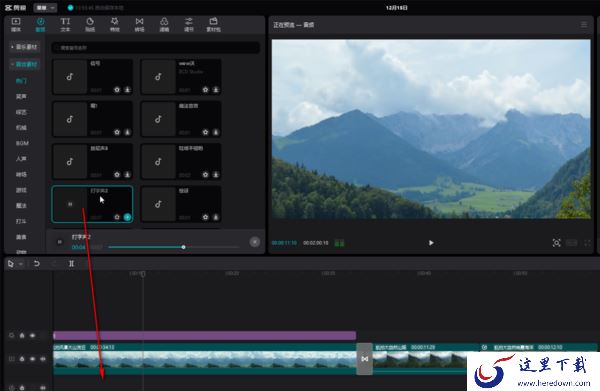Screen dimensions: 600x391
Task: Play the preview in the player
Action: (431, 243)
